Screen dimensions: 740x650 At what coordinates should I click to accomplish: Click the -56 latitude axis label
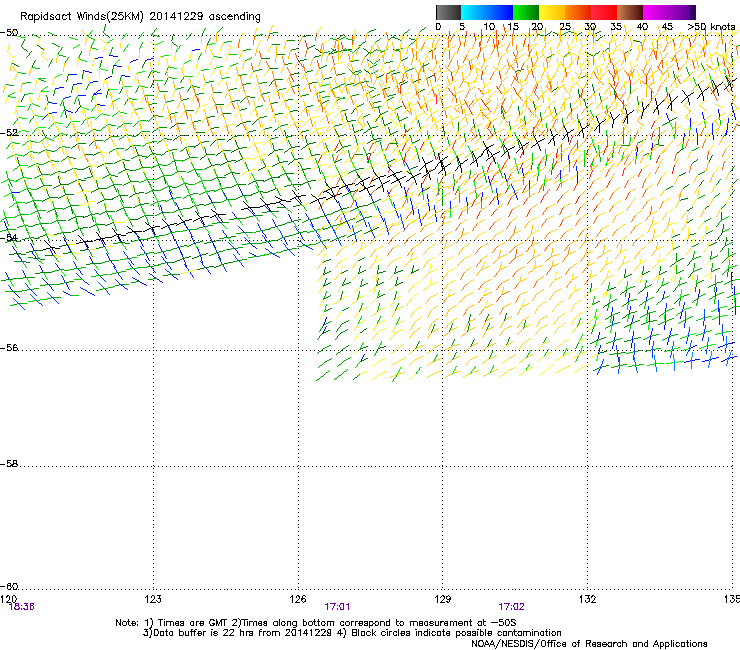pos(9,348)
